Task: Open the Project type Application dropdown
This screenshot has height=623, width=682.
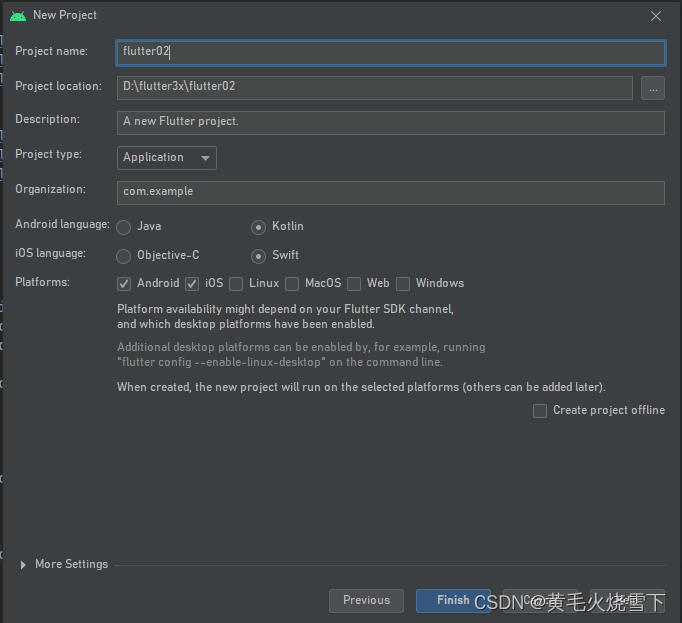Action: click(167, 157)
